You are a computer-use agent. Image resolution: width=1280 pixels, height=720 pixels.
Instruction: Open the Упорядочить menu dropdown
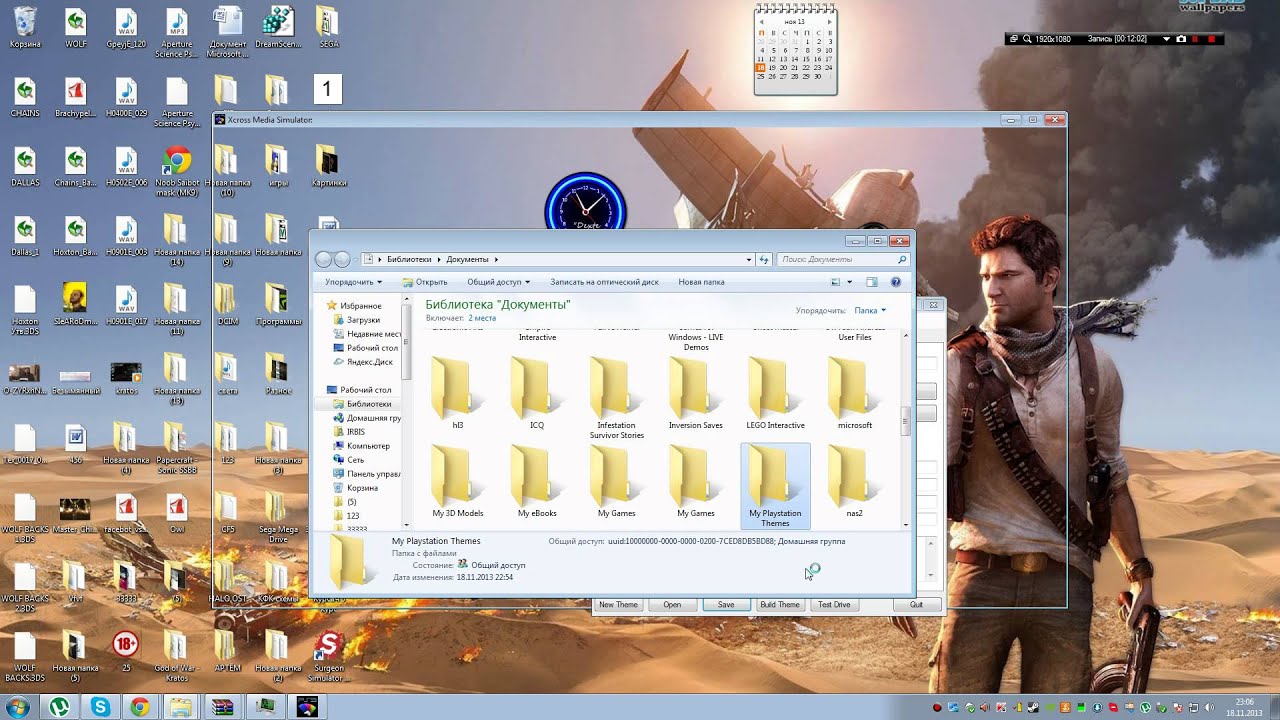[353, 282]
